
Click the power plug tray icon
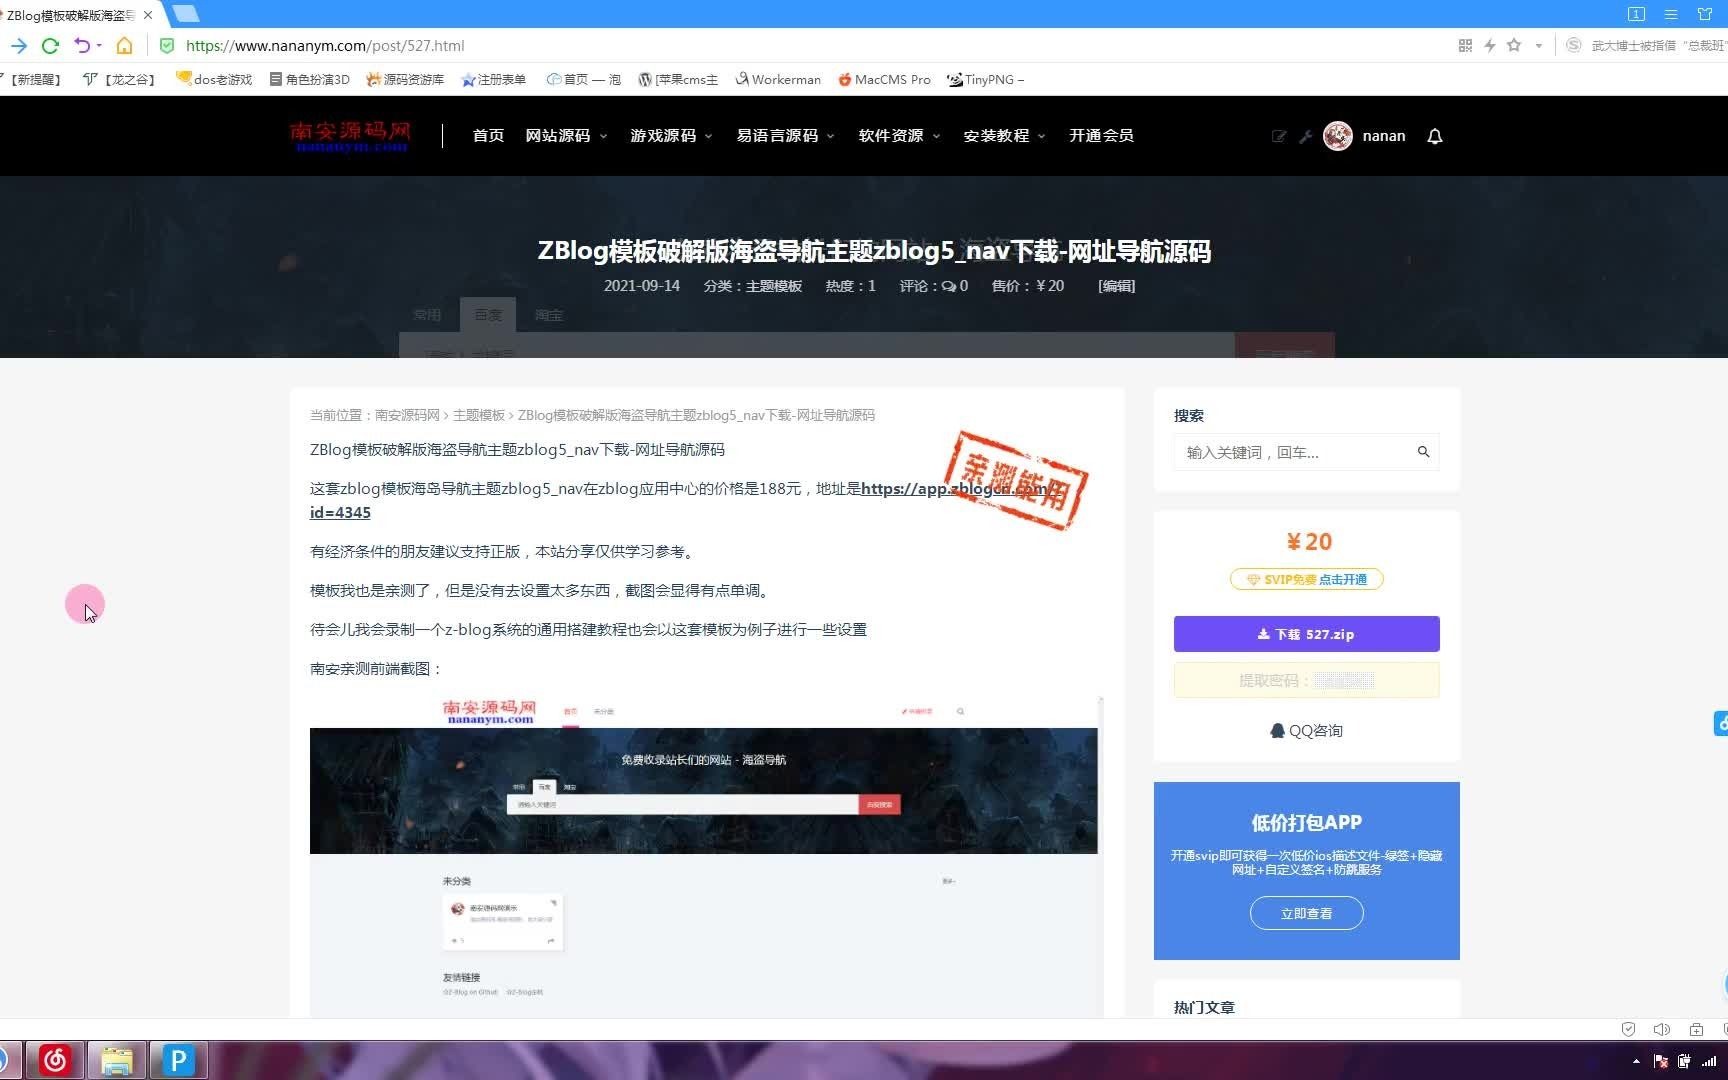click(x=1684, y=1061)
